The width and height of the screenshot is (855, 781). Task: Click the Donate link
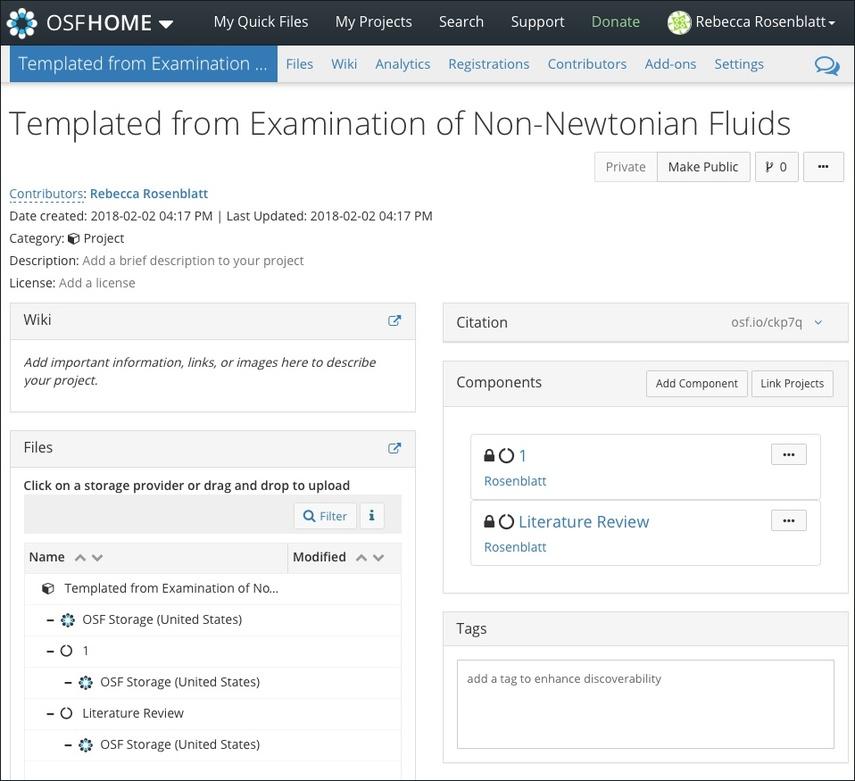point(616,22)
